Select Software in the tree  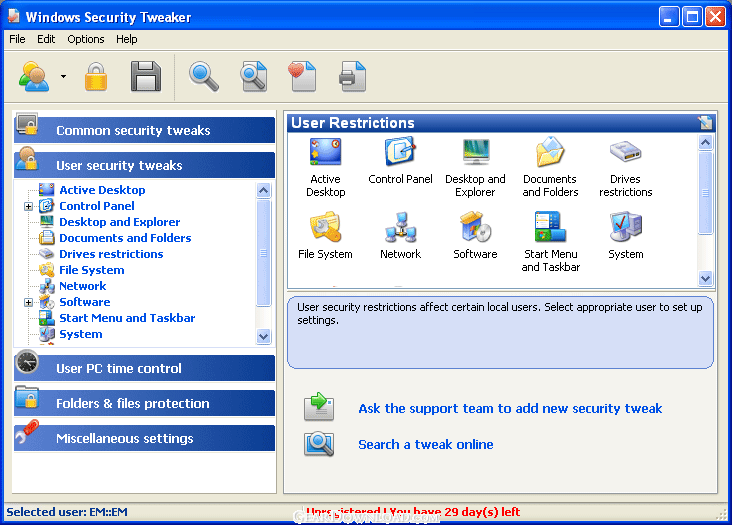[x=84, y=302]
